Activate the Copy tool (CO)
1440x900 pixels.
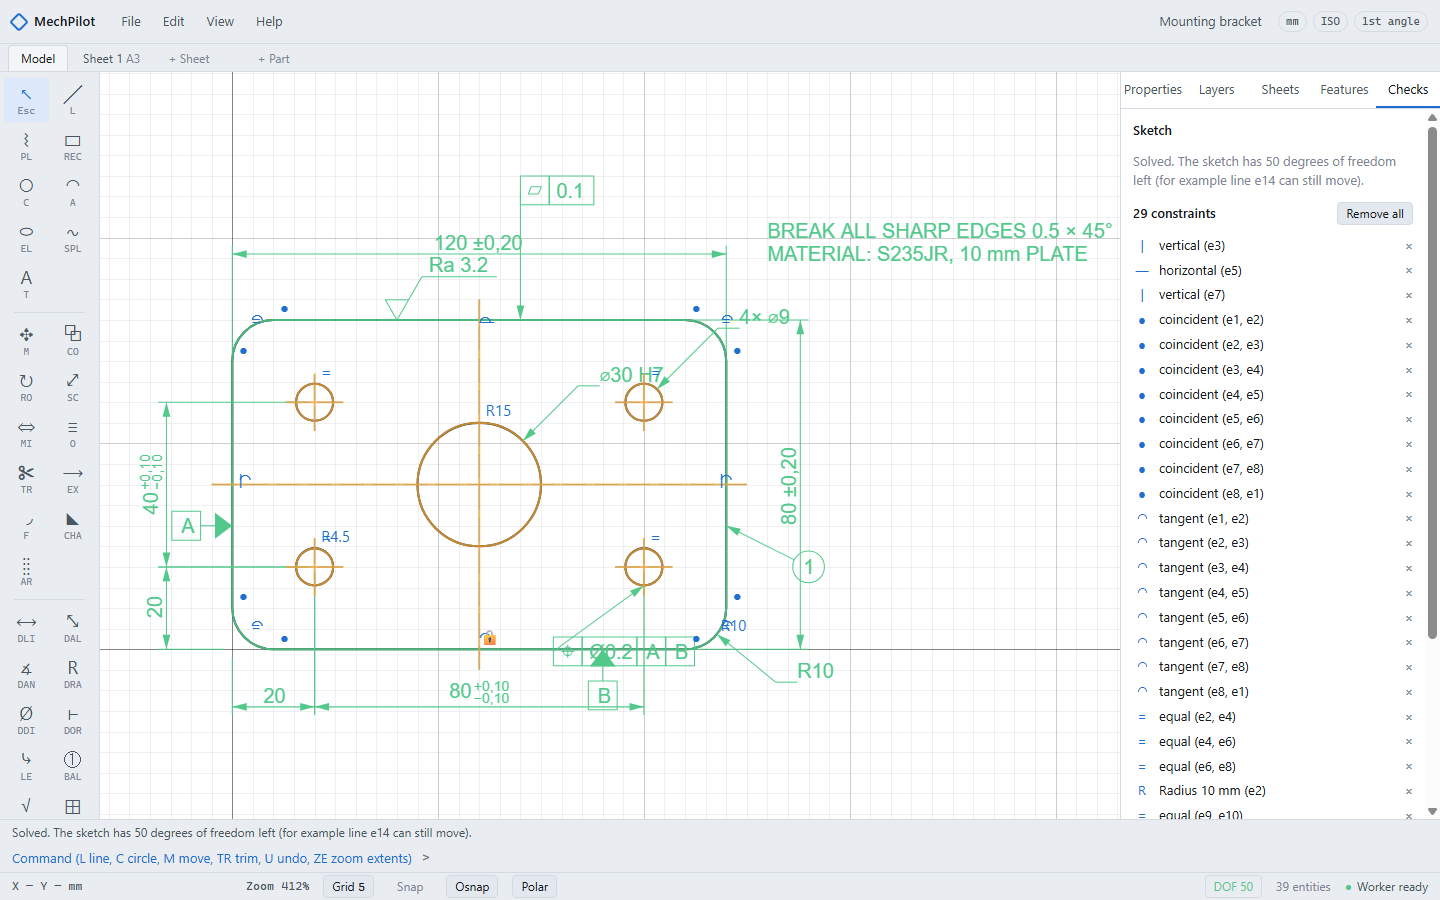coord(73,340)
